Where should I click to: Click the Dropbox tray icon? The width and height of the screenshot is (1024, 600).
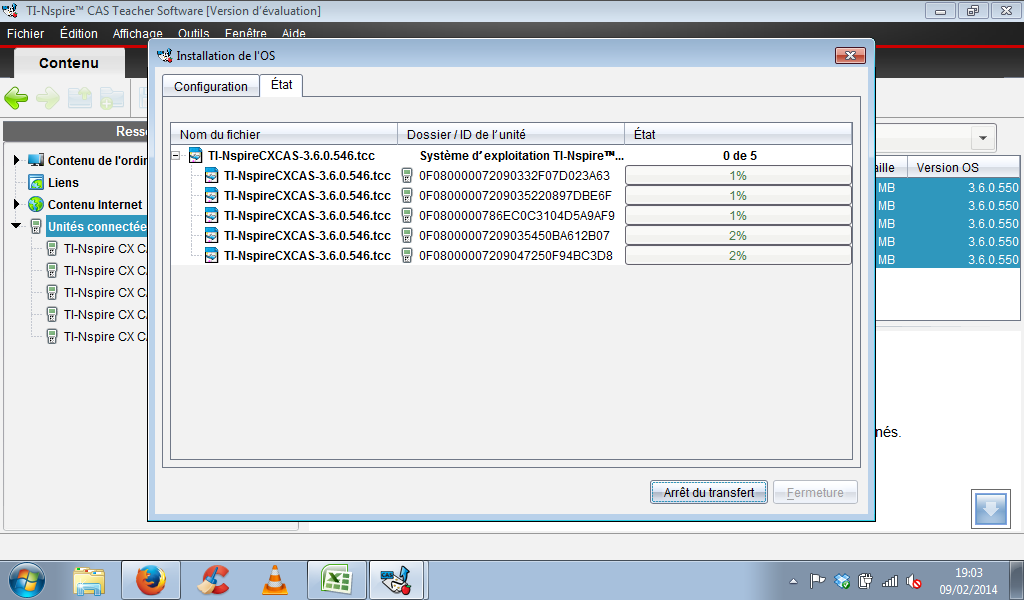[842, 580]
